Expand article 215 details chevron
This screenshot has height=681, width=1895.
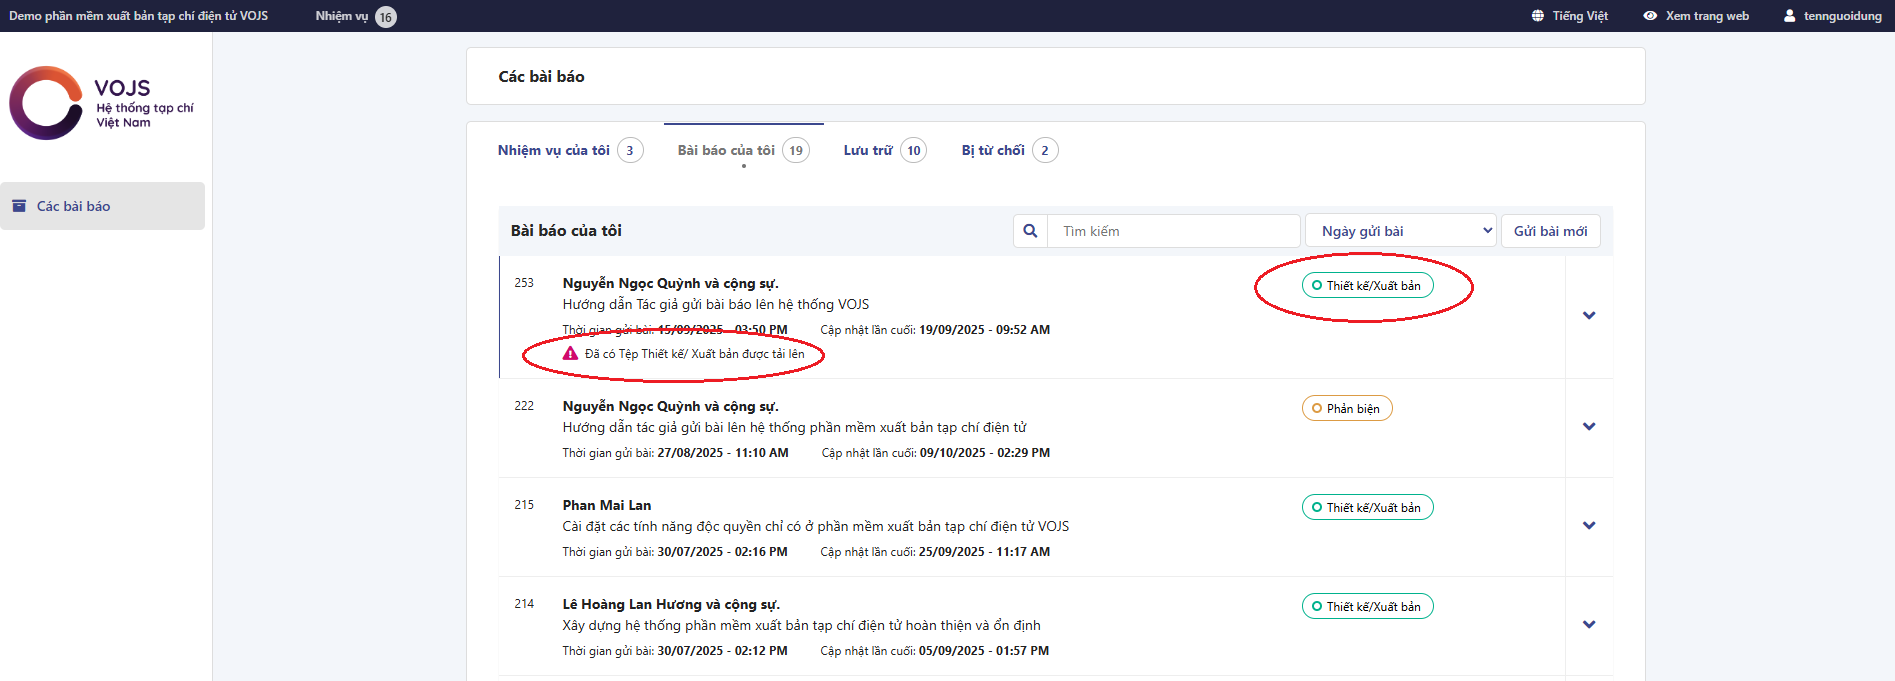tap(1588, 526)
